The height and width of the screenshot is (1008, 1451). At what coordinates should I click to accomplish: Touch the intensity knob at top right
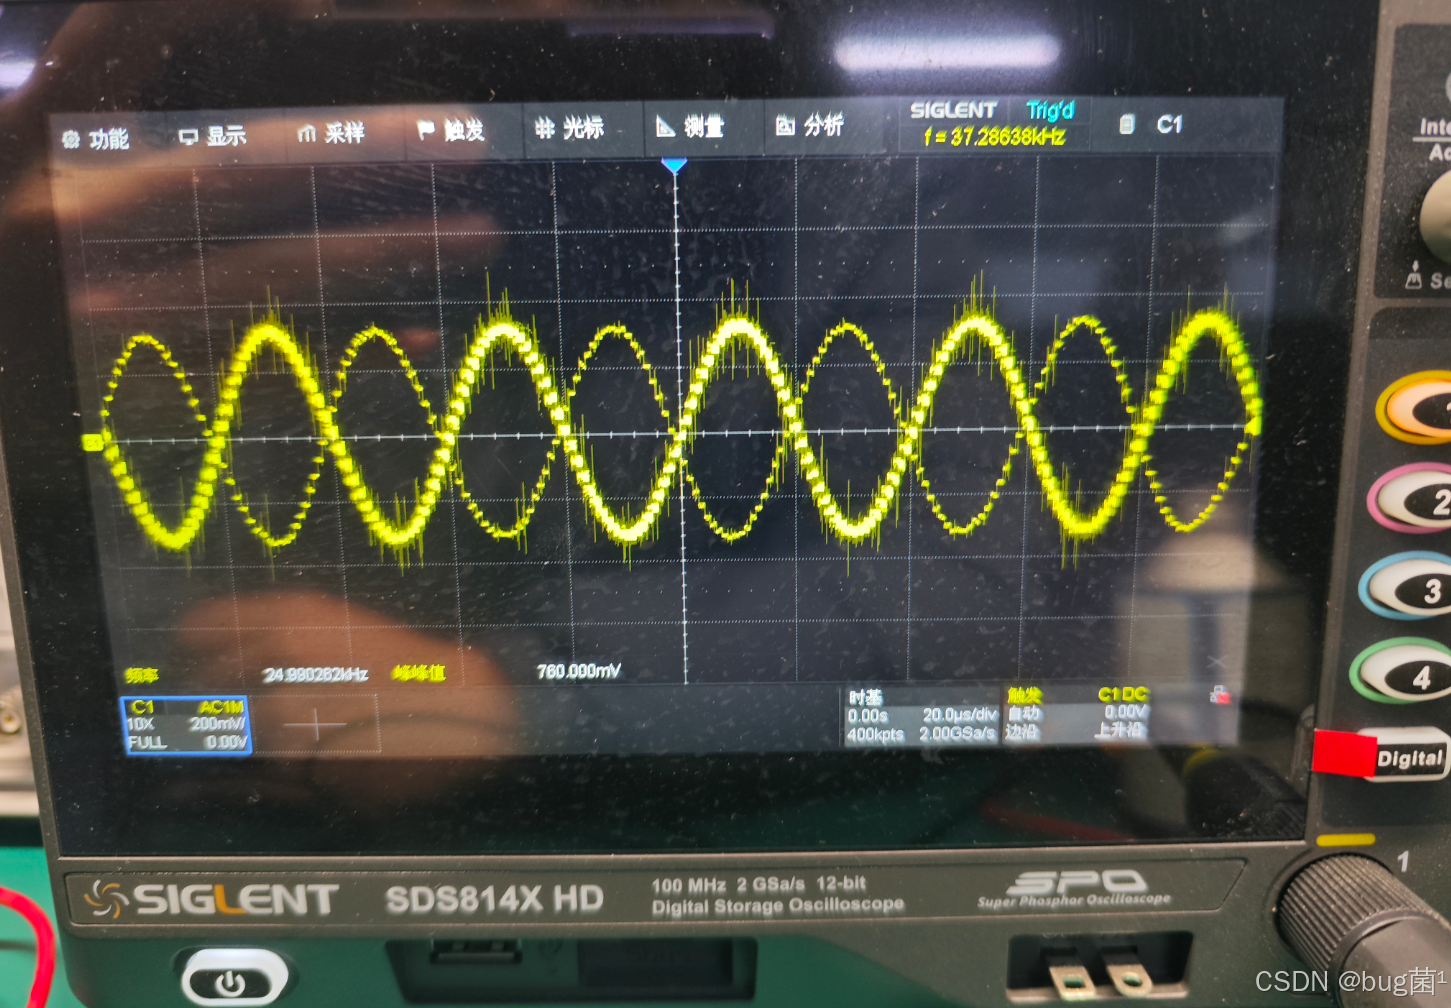tap(1436, 218)
